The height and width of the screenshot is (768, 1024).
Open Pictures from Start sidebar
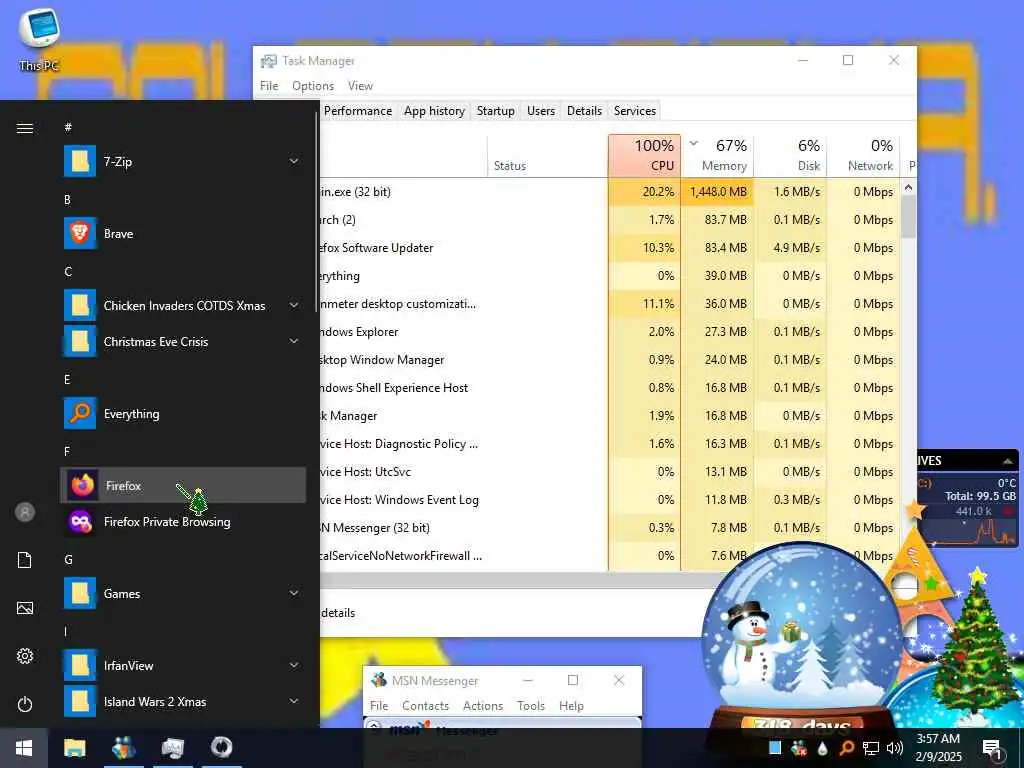[x=25, y=608]
